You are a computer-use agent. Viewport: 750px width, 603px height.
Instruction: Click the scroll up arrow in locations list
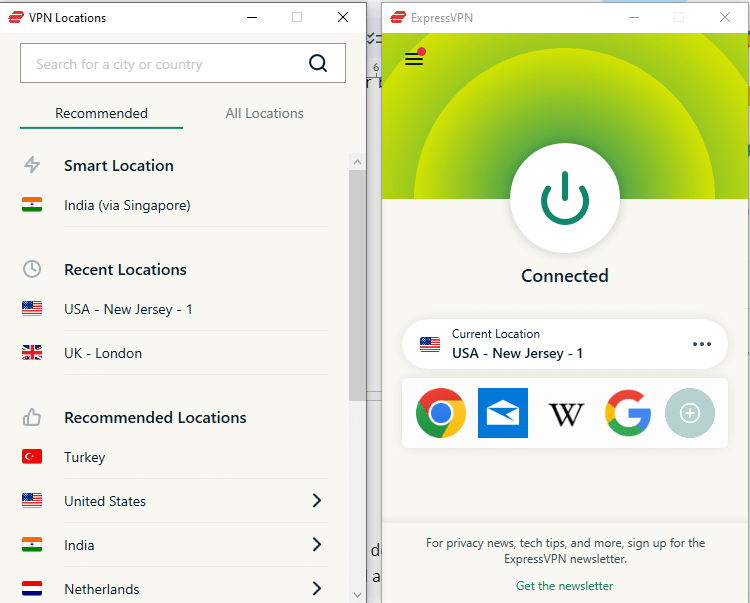357,162
